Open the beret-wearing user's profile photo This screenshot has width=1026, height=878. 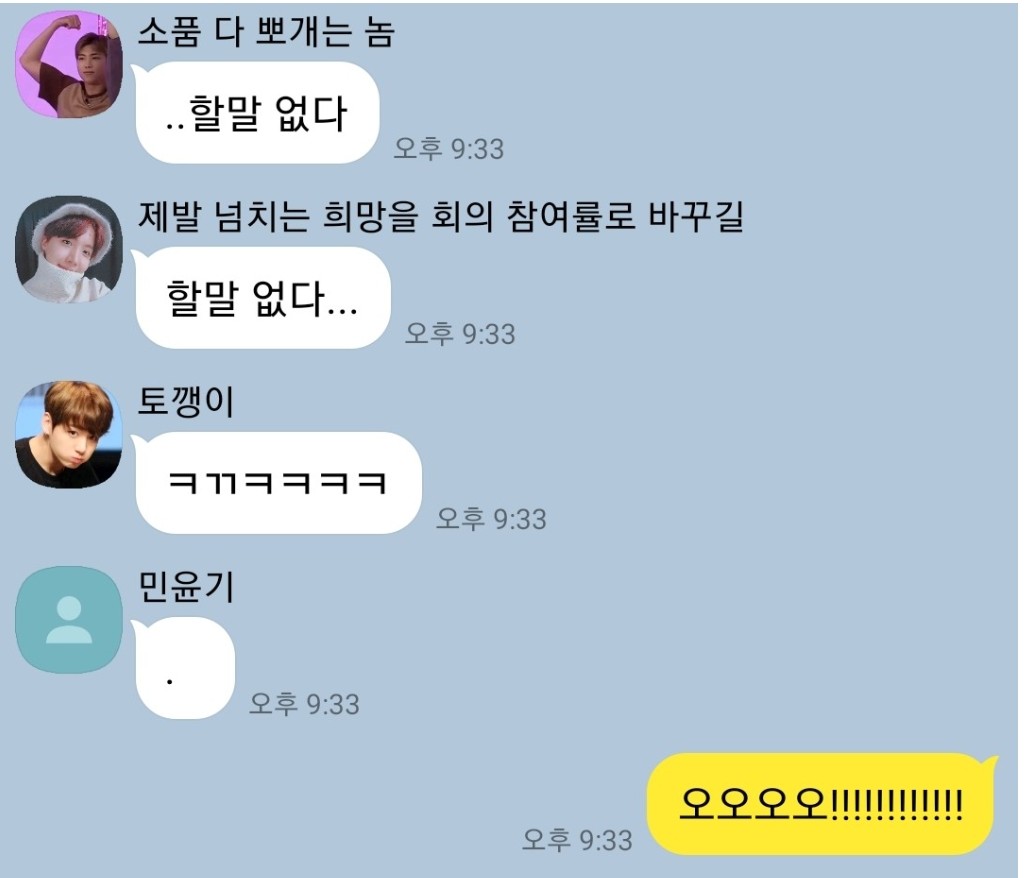click(69, 249)
